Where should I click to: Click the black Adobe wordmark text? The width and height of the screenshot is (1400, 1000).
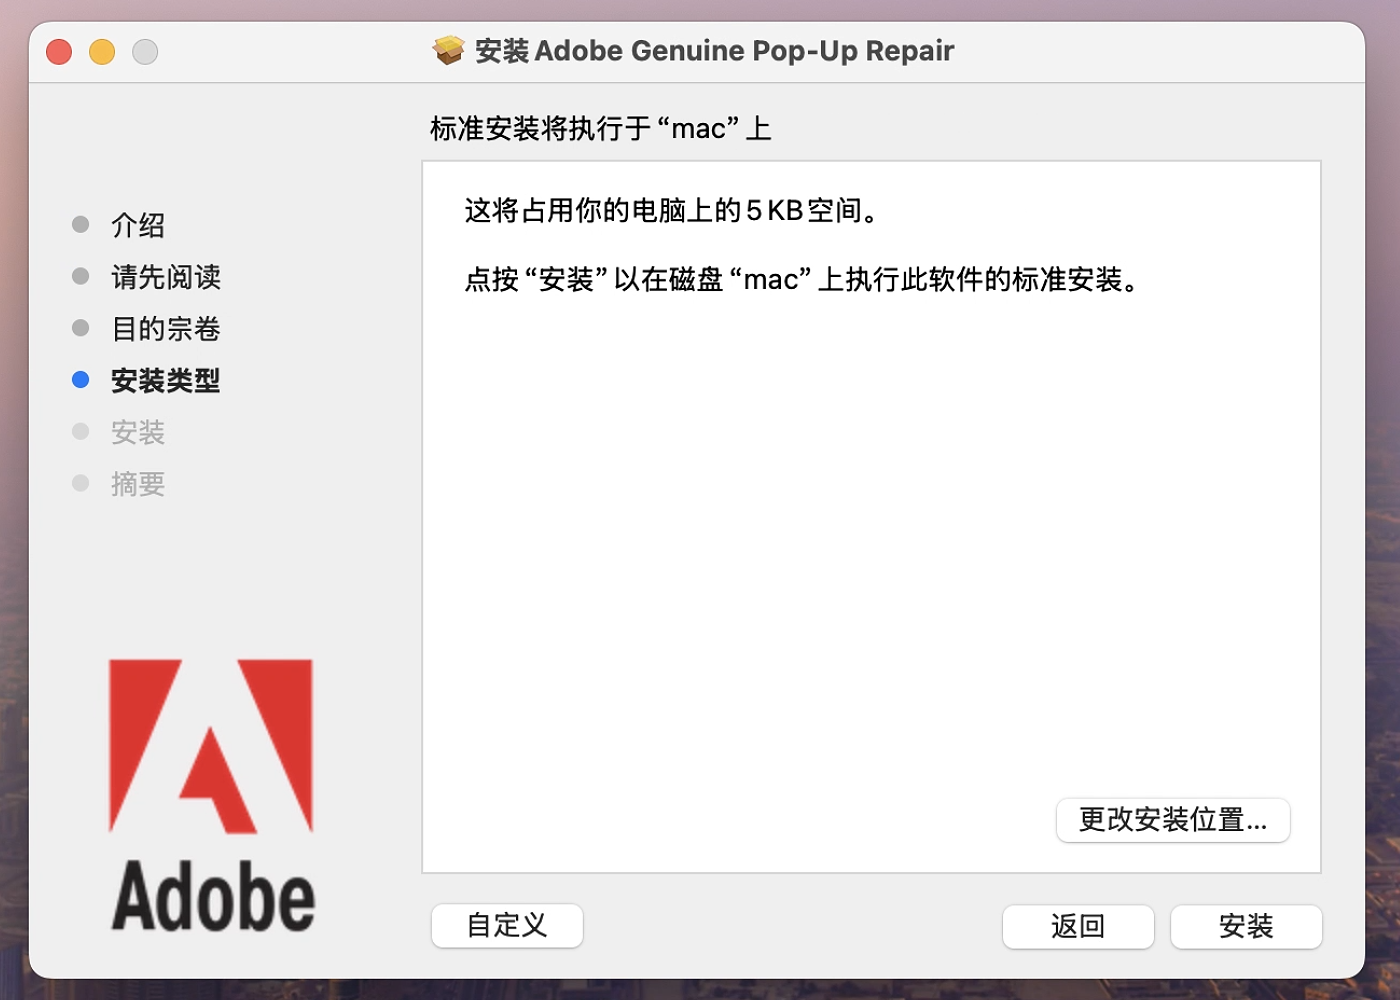213,897
